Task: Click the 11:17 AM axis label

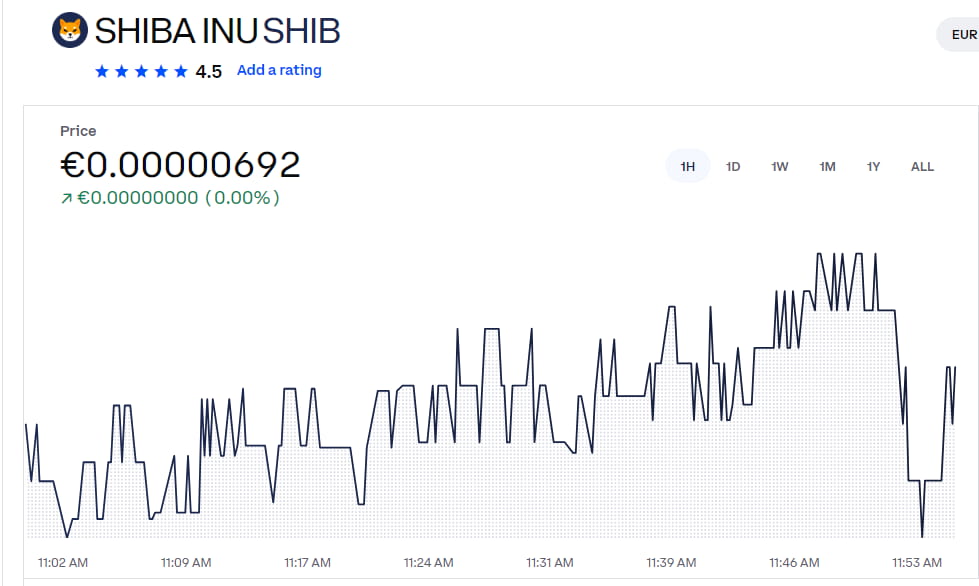Action: (307, 562)
